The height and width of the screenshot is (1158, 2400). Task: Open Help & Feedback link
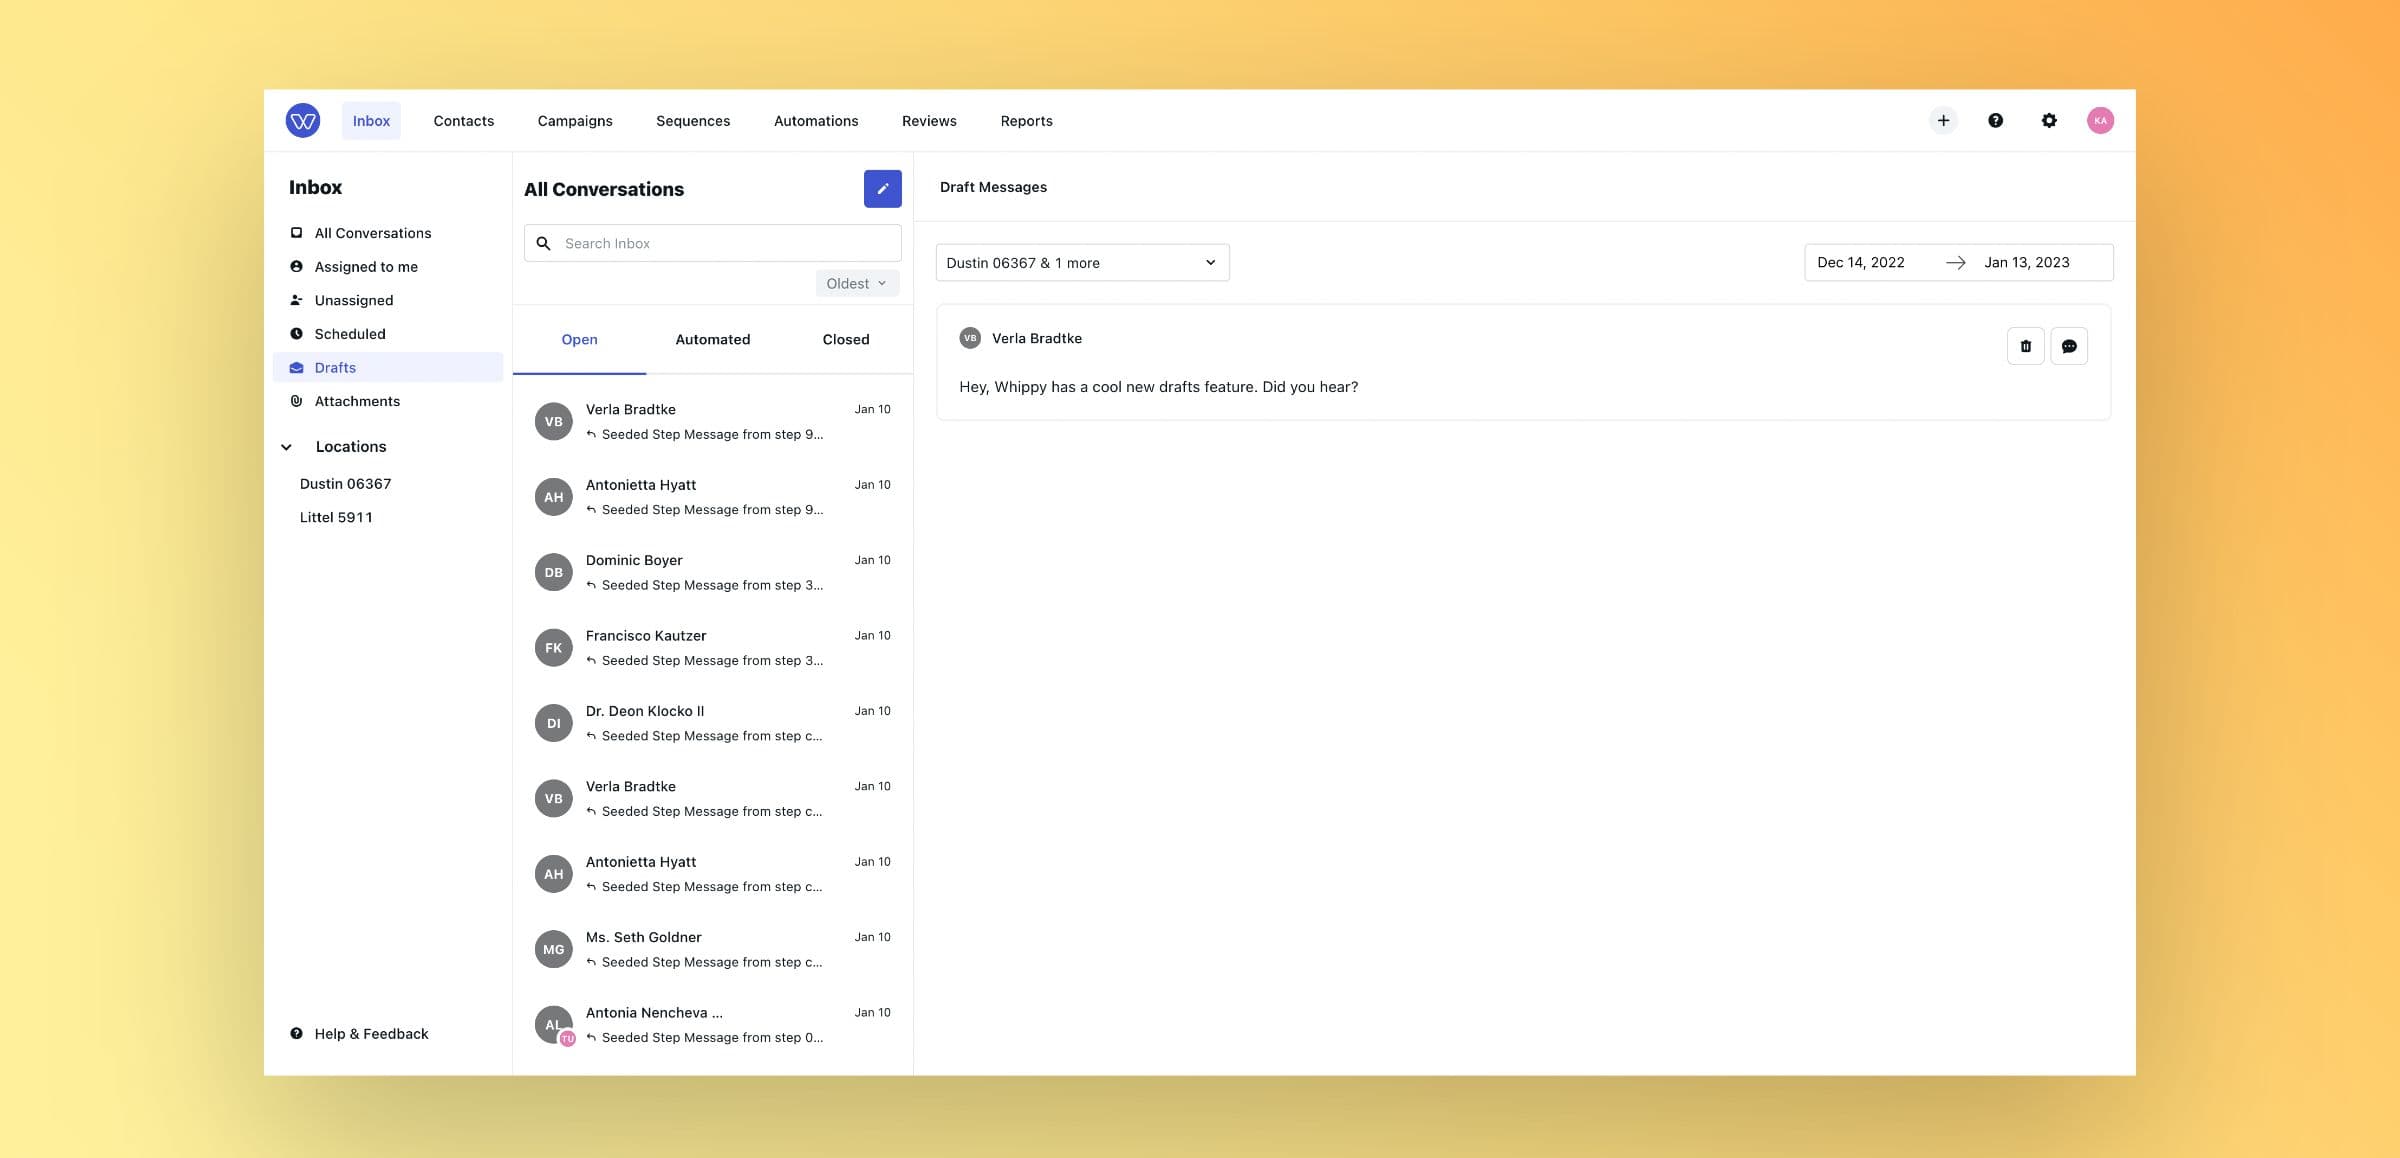click(x=370, y=1034)
